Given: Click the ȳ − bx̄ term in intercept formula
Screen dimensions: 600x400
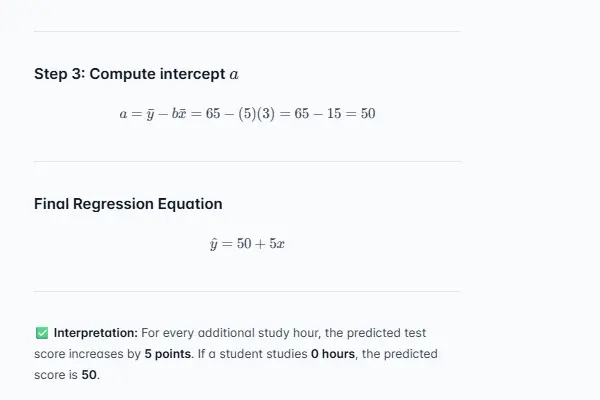Looking at the screenshot, I should point(169,114).
